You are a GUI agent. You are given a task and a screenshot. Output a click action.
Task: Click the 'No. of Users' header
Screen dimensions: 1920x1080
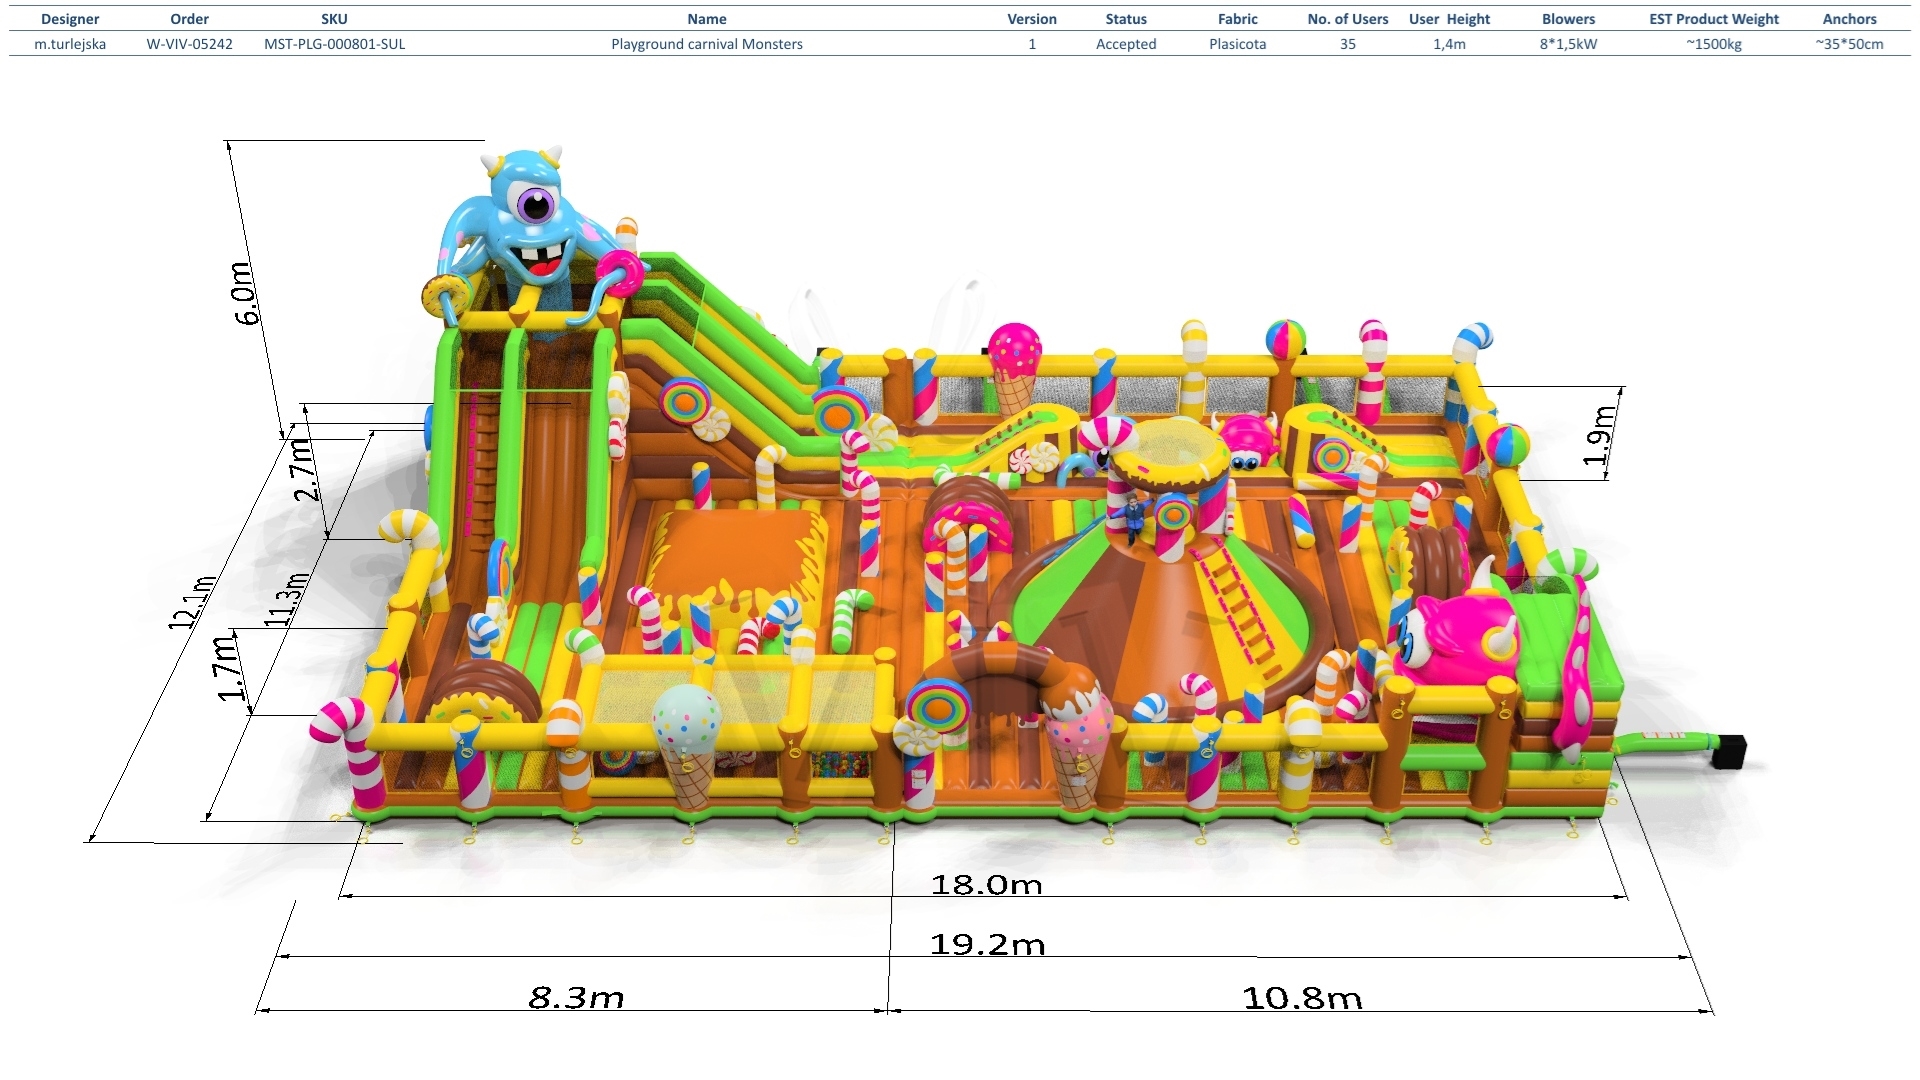pos(1348,19)
